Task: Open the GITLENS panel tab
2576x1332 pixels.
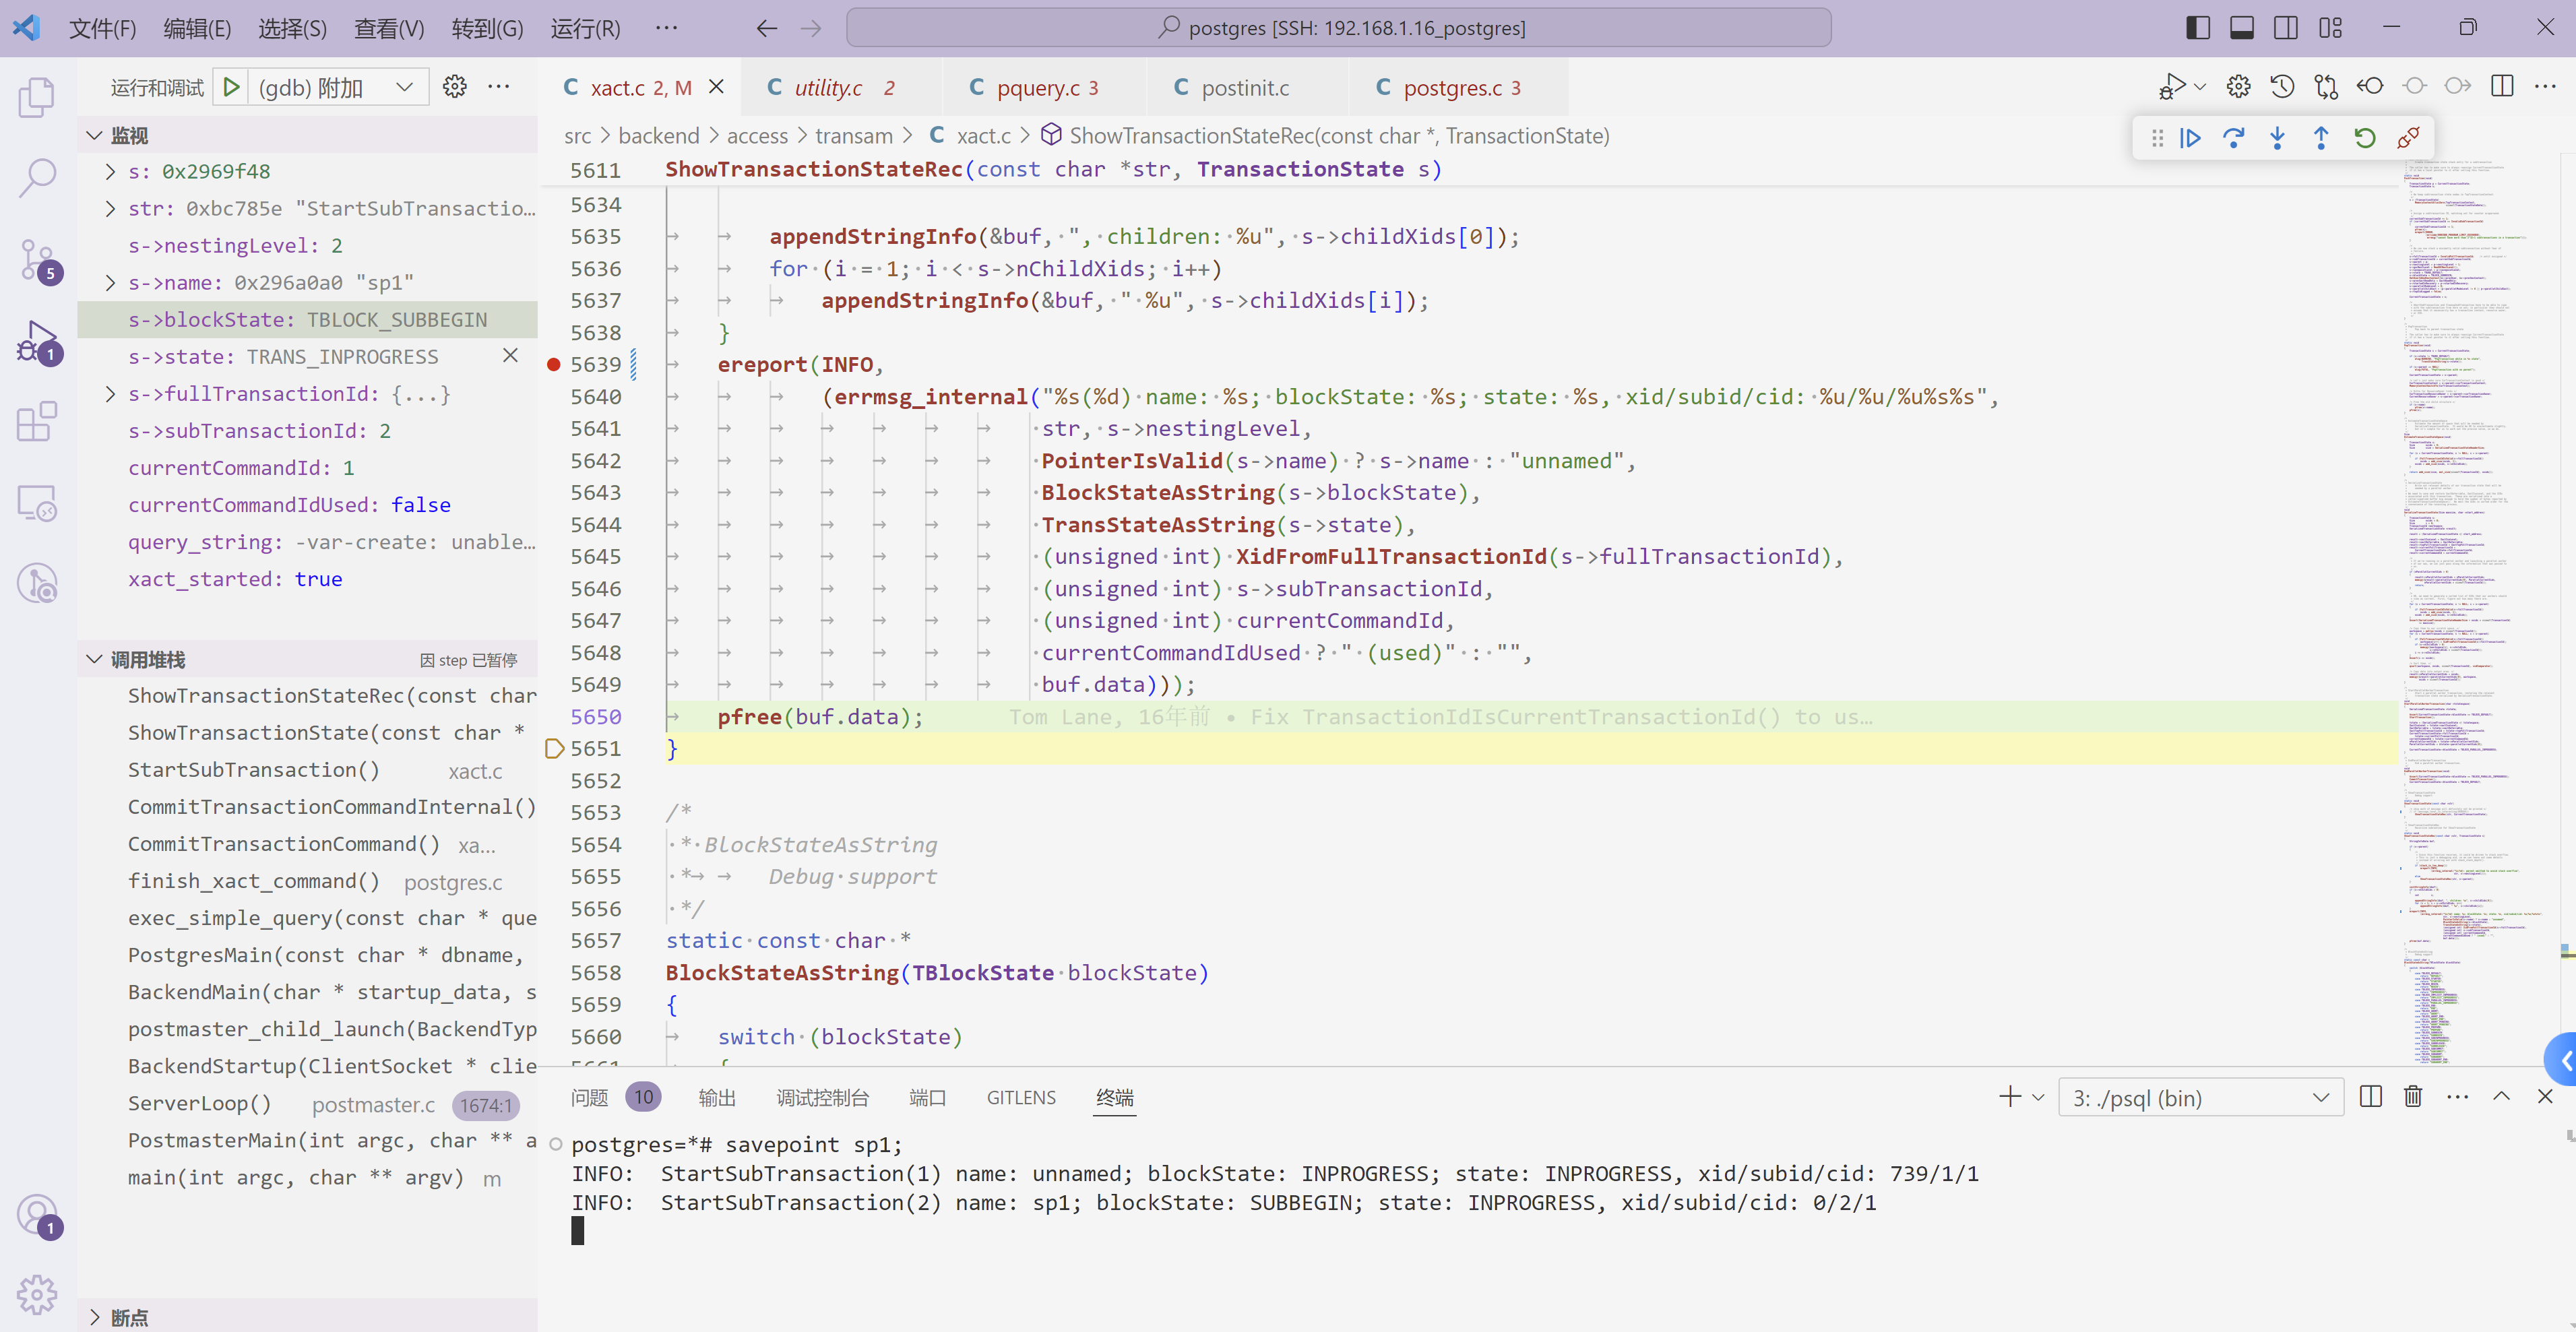Action: point(1021,1097)
